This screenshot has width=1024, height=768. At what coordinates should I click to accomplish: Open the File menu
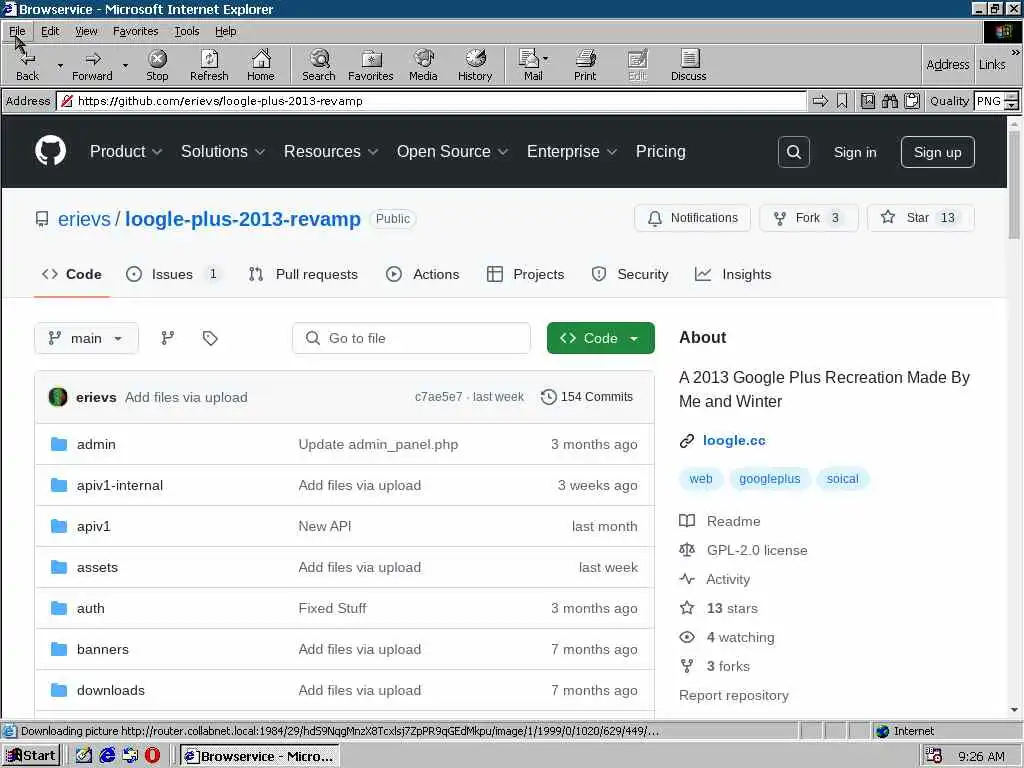[17, 31]
